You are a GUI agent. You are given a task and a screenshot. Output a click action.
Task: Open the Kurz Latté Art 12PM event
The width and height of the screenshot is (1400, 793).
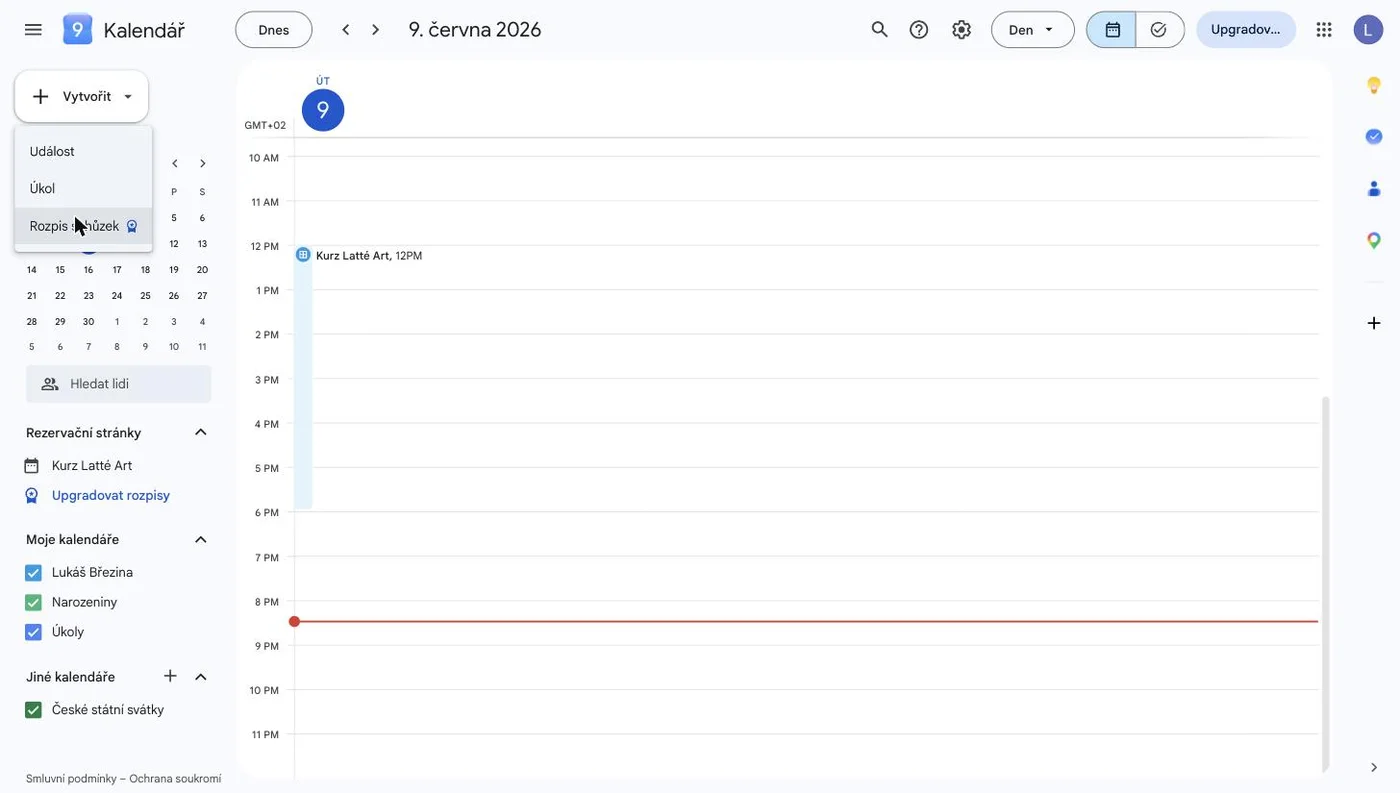coord(369,256)
